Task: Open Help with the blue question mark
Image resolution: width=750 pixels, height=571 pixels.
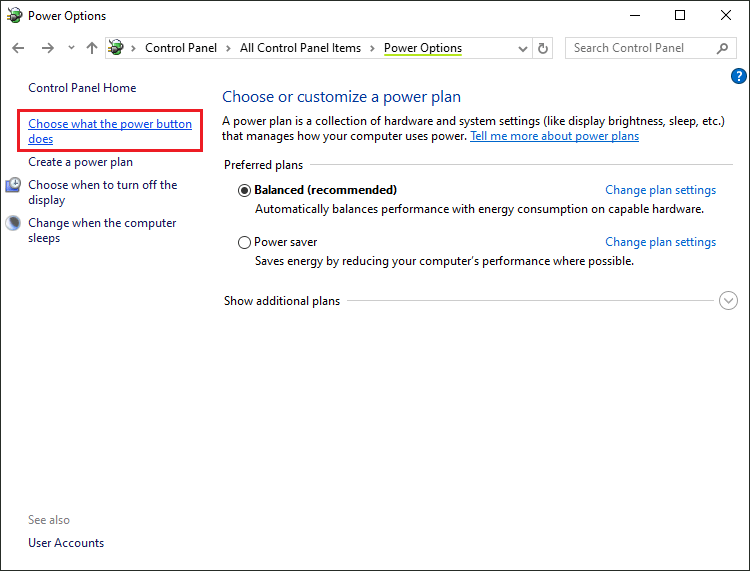Action: click(739, 76)
